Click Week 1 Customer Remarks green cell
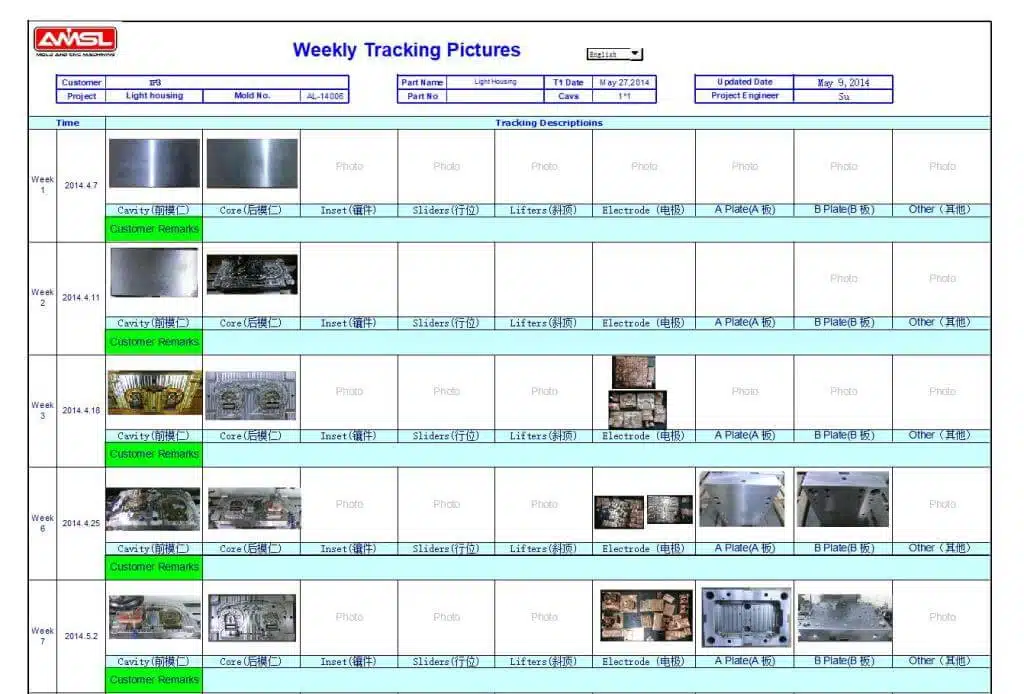This screenshot has width=1024, height=694. point(154,229)
